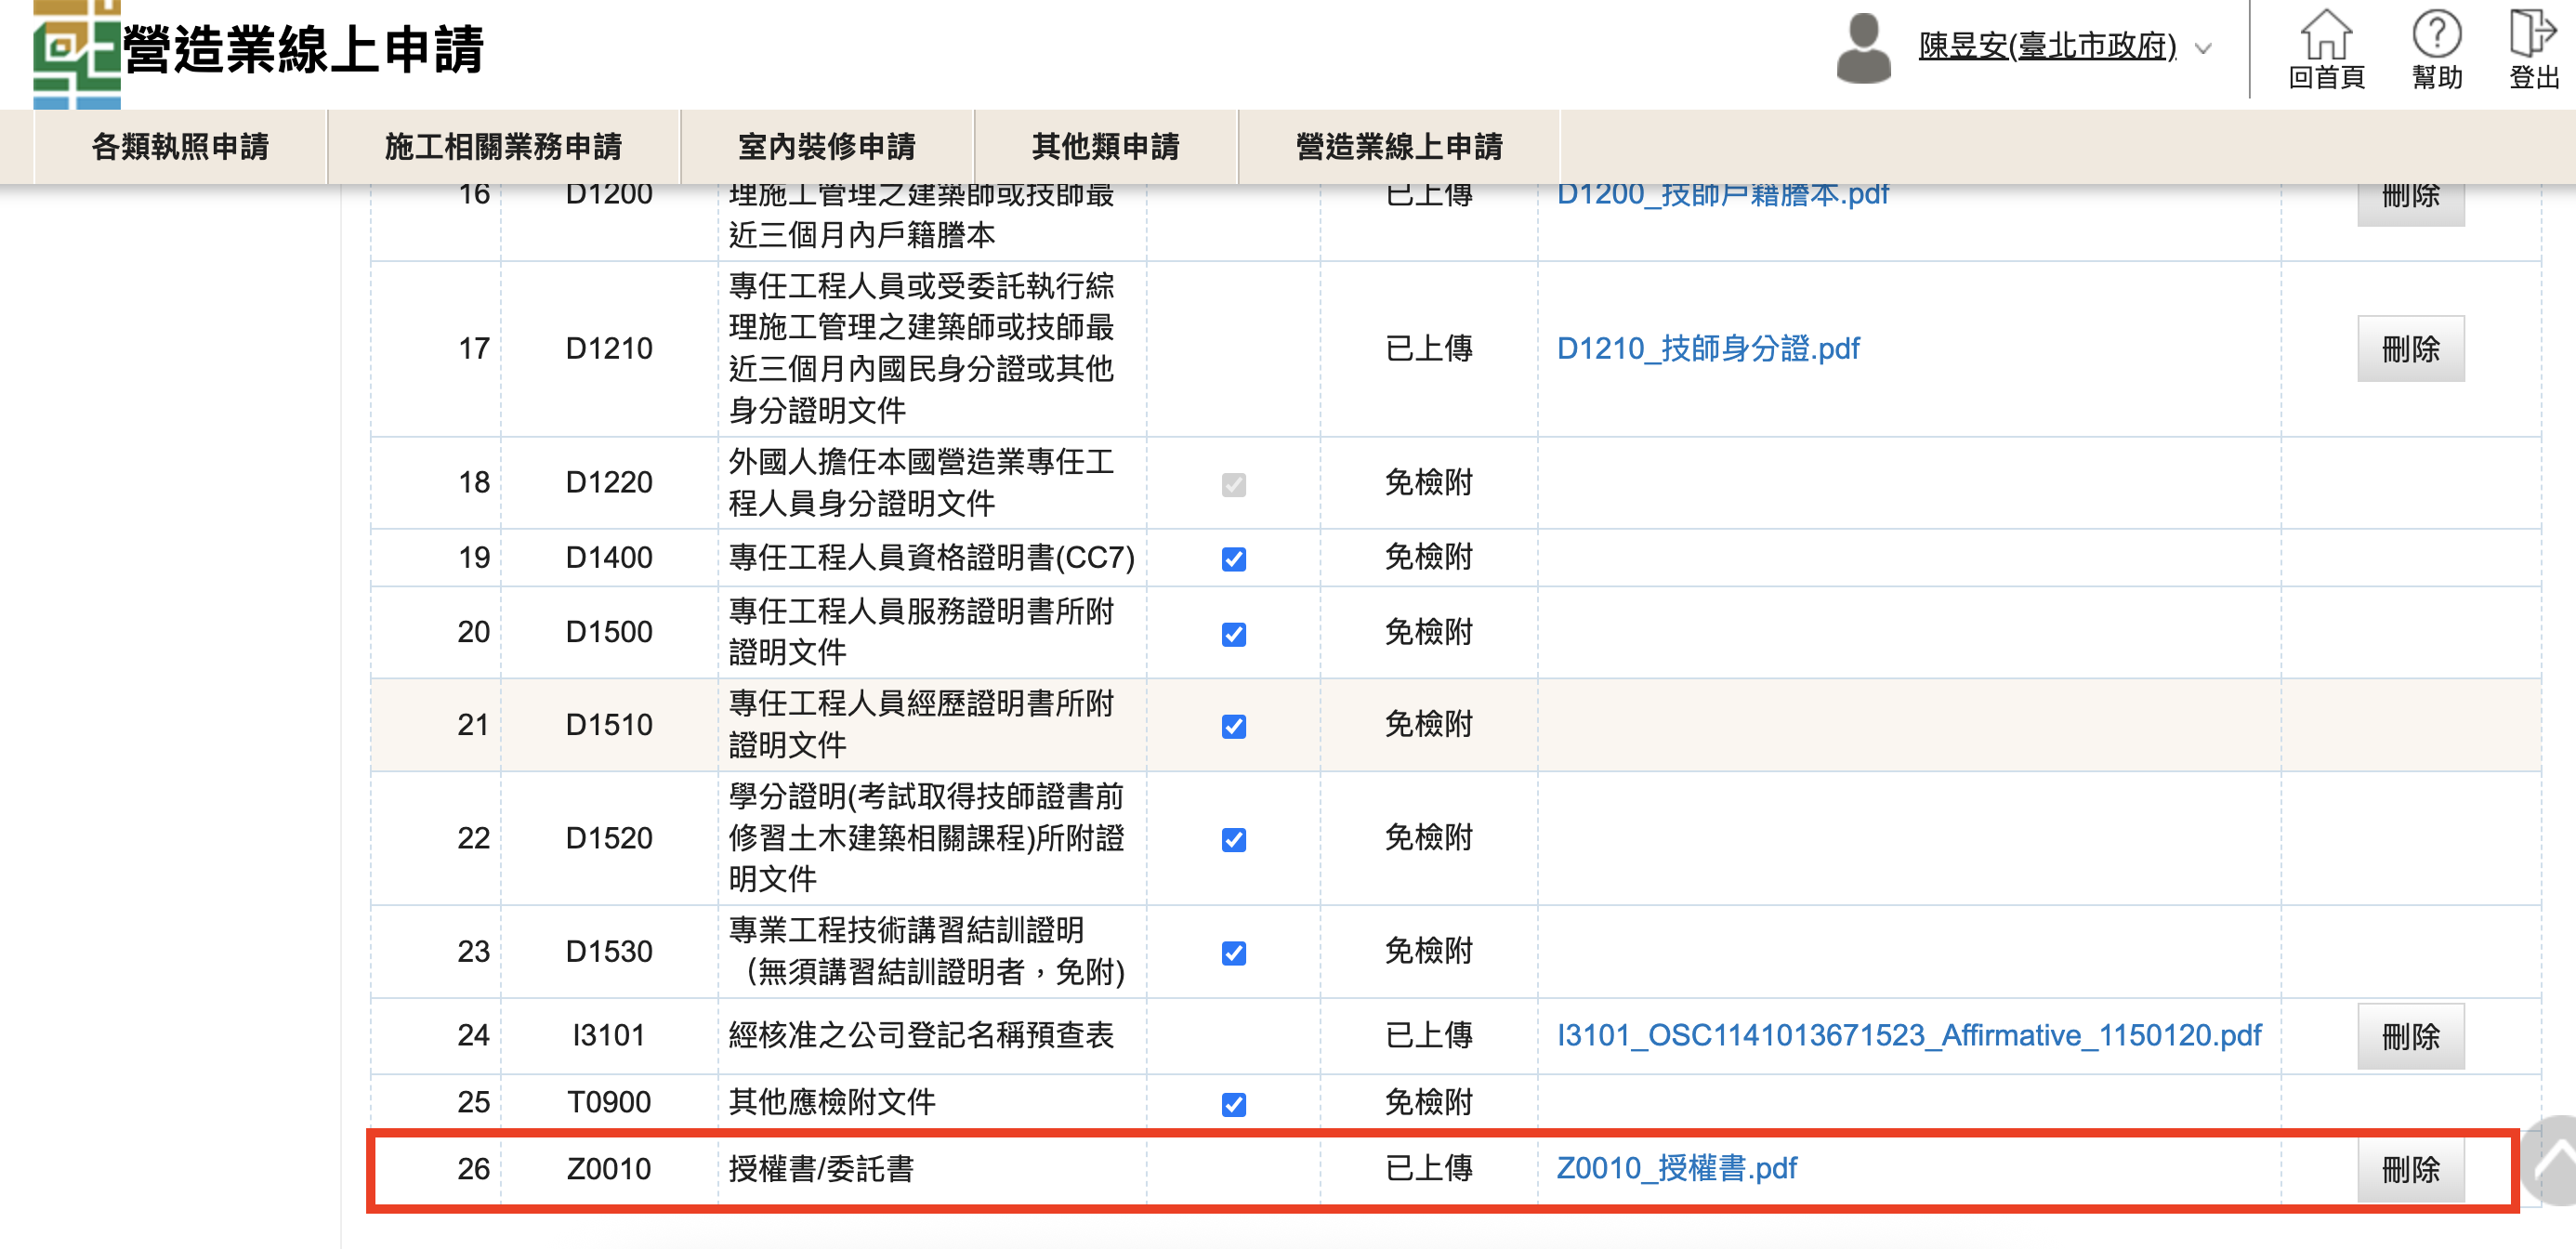
Task: Click the user avatar icon
Action: pyautogui.click(x=1863, y=48)
